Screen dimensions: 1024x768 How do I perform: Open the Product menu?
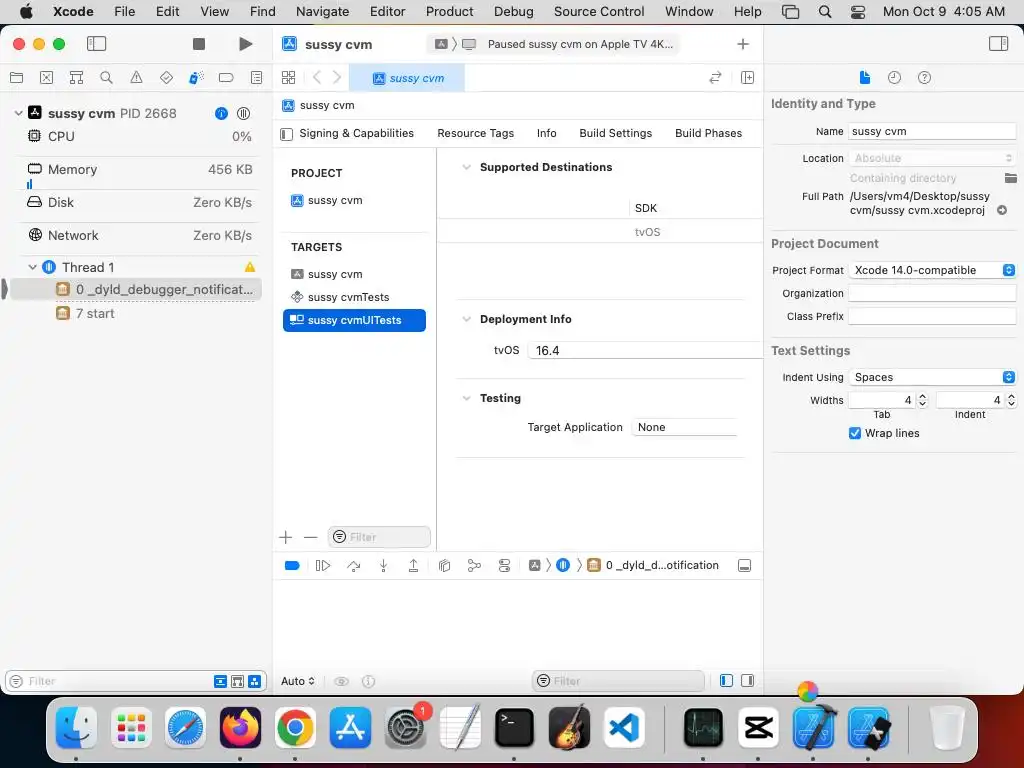click(449, 11)
